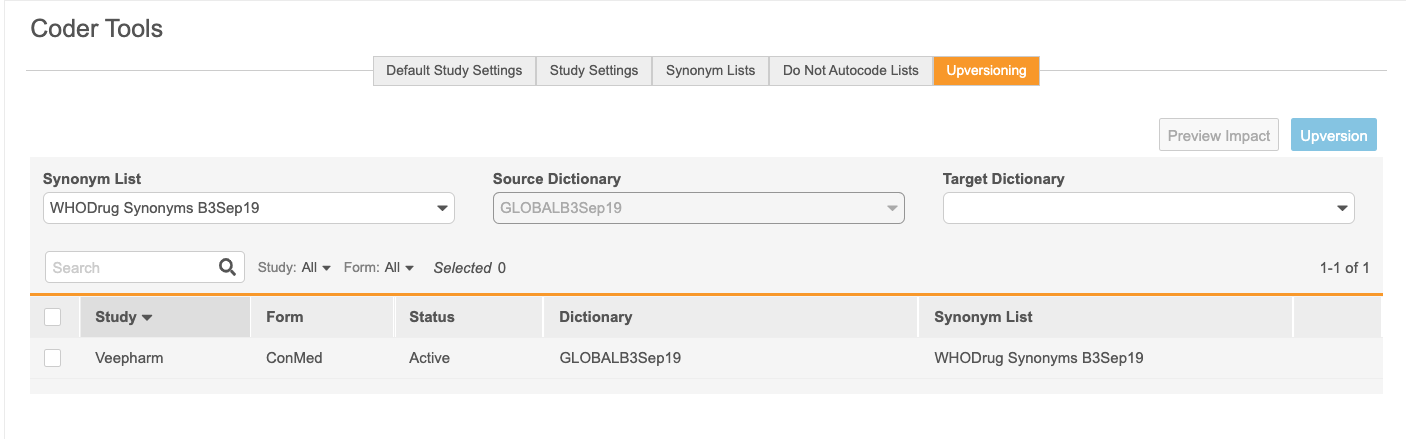Expand the Study: All filter

[x=294, y=268]
